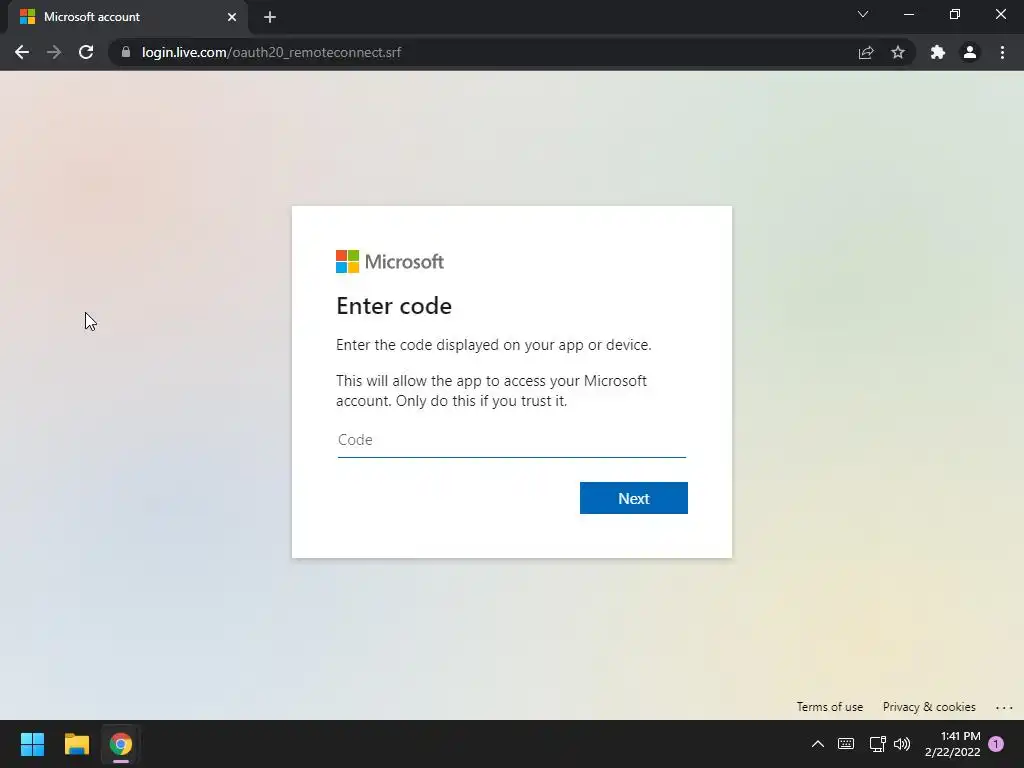The width and height of the screenshot is (1024, 768).
Task: Click the Chrome taskbar icon
Action: coord(121,744)
